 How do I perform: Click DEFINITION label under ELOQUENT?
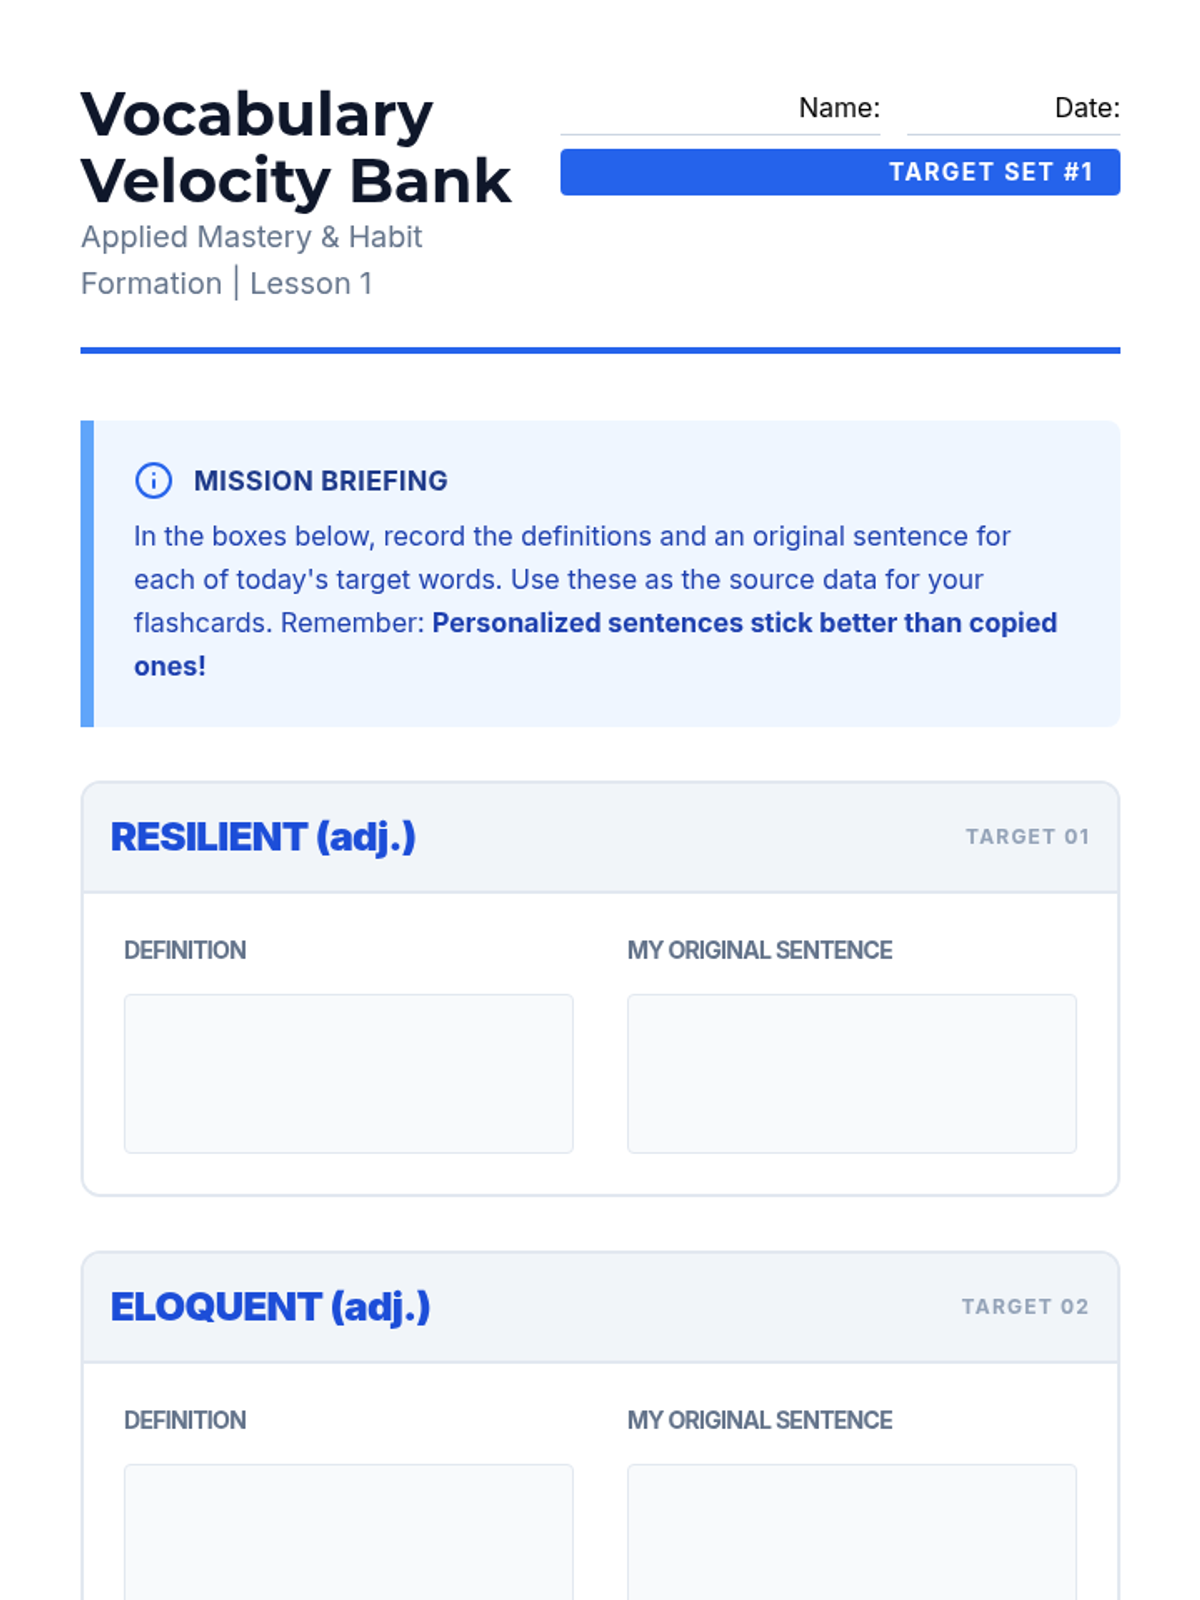pyautogui.click(x=185, y=1420)
